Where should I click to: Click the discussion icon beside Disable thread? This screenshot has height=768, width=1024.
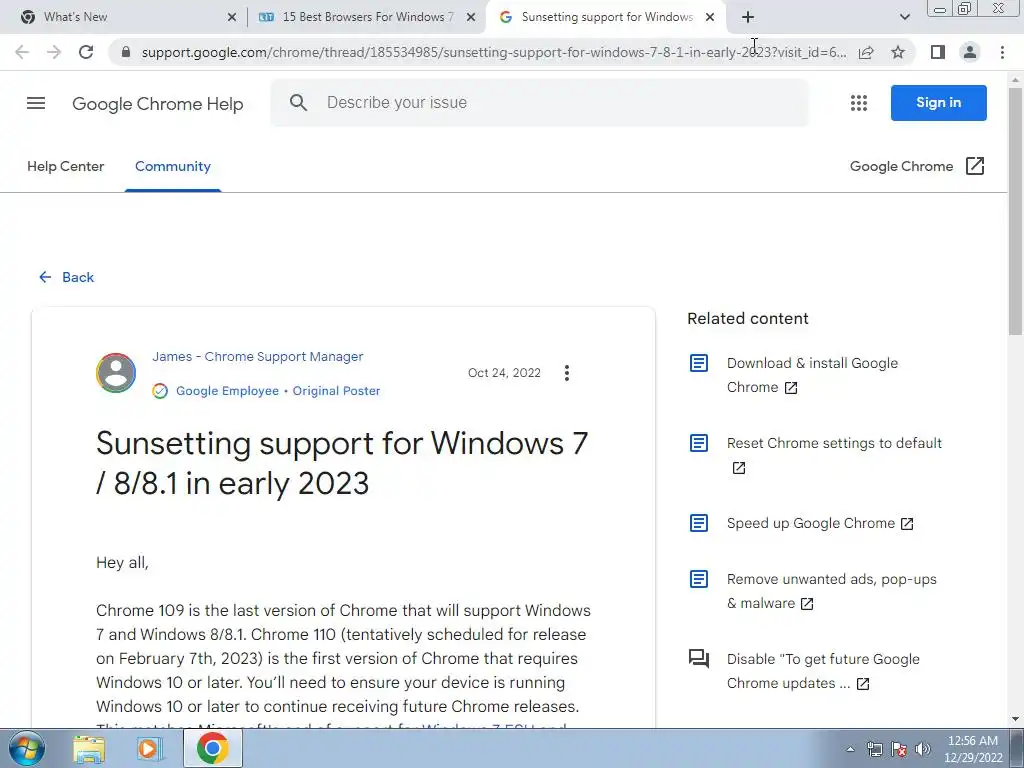[699, 658]
